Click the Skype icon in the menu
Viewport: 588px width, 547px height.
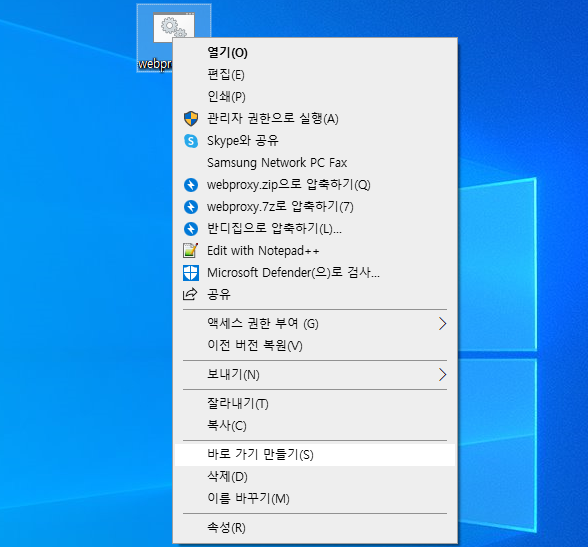191,141
